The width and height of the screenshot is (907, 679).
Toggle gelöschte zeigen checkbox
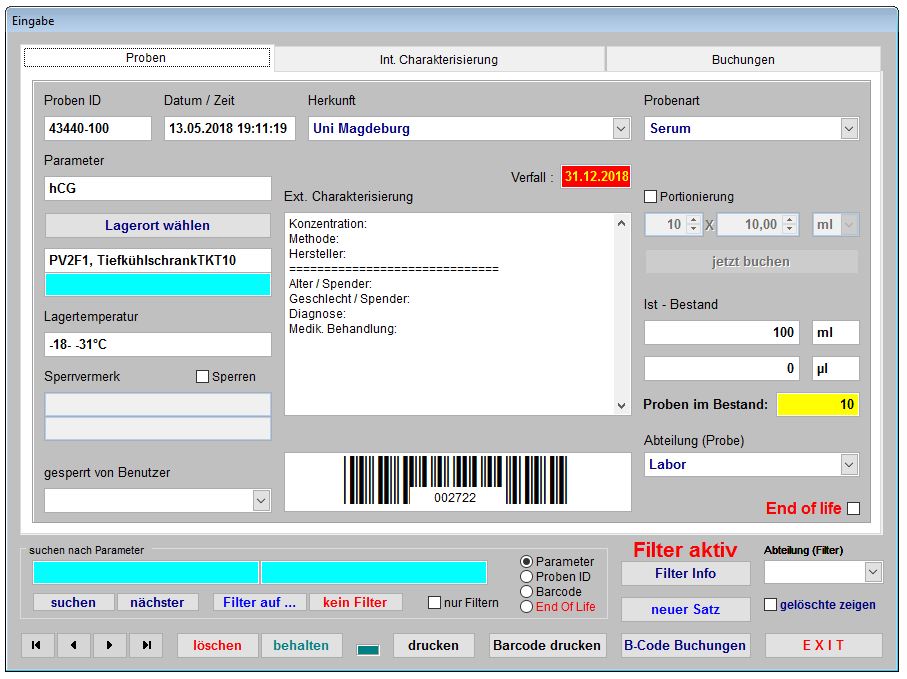[x=770, y=604]
